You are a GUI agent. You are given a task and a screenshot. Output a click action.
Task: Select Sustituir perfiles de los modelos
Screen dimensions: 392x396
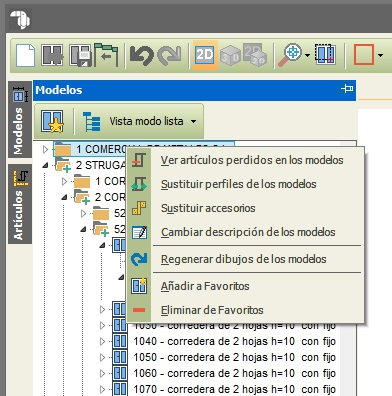(239, 184)
